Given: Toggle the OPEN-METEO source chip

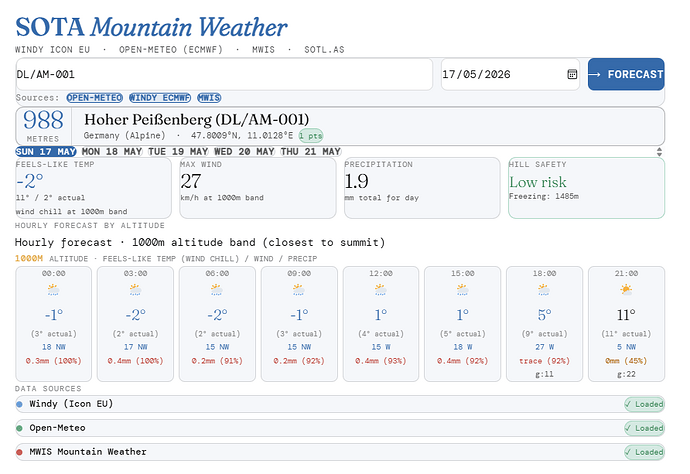Looking at the screenshot, I should click(x=95, y=98).
